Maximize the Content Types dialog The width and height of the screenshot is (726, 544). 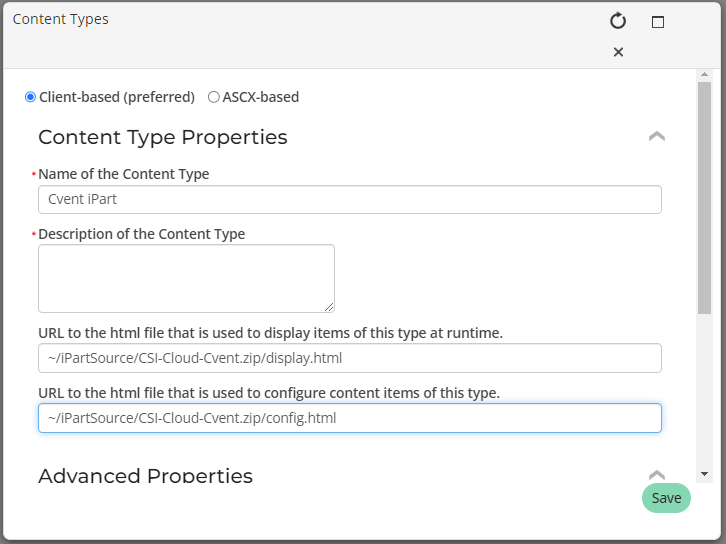658,22
